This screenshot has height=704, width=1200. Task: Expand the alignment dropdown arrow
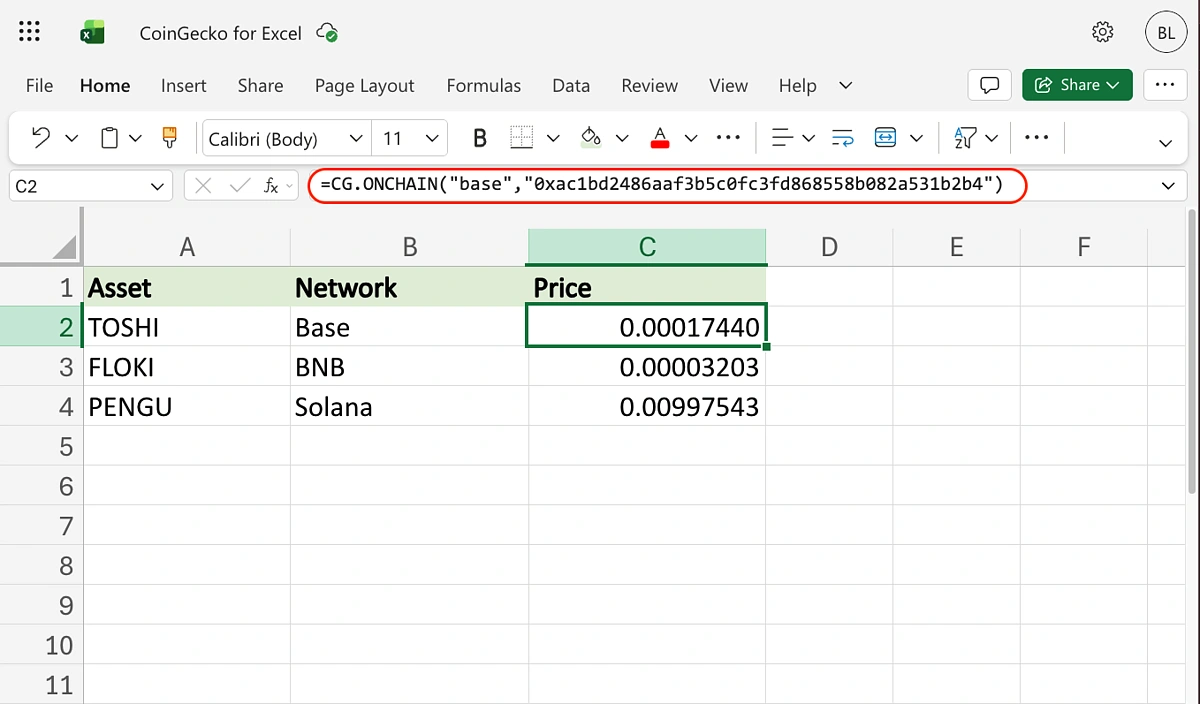point(809,138)
